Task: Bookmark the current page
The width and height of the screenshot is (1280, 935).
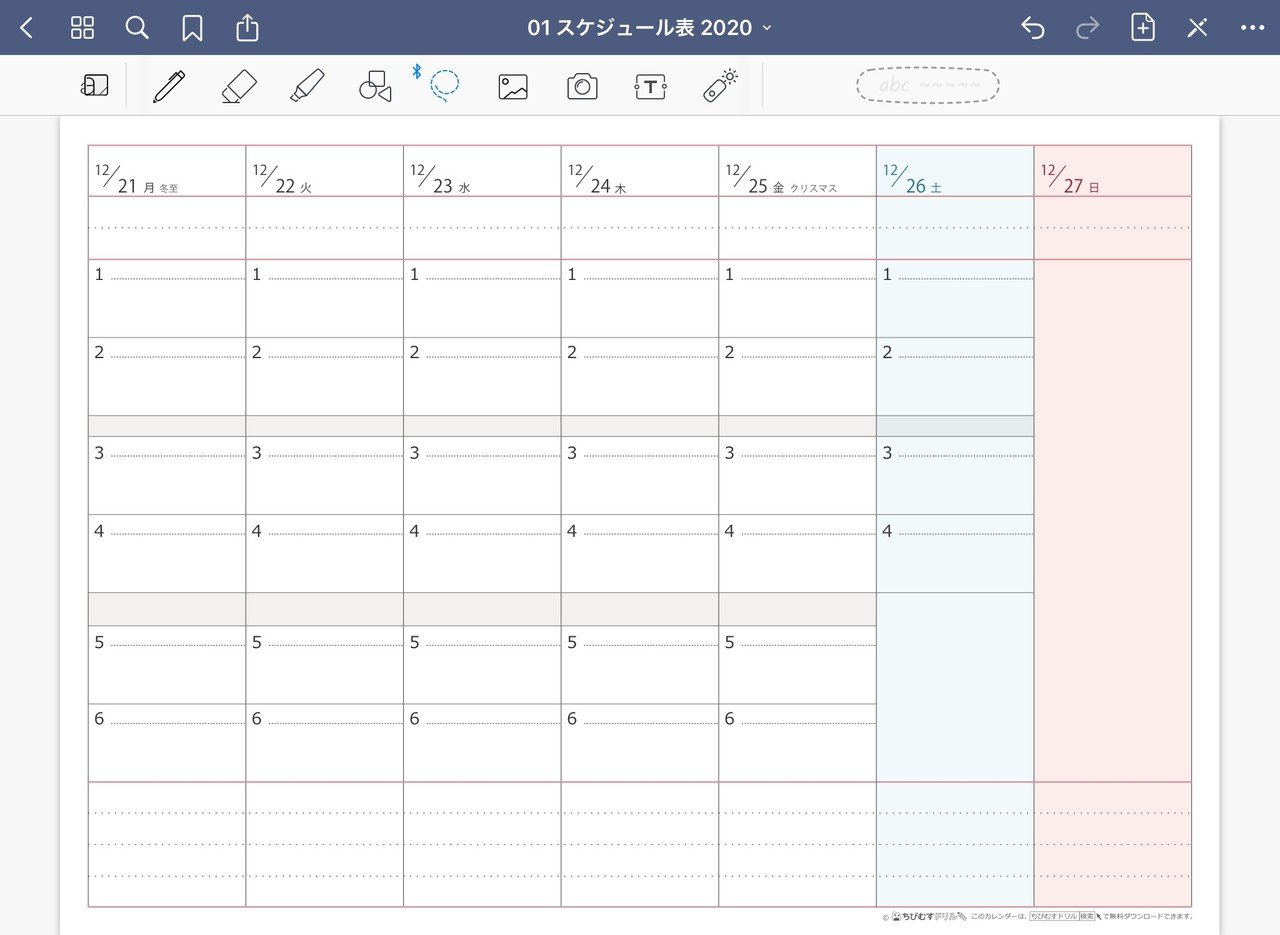Action: pos(192,27)
